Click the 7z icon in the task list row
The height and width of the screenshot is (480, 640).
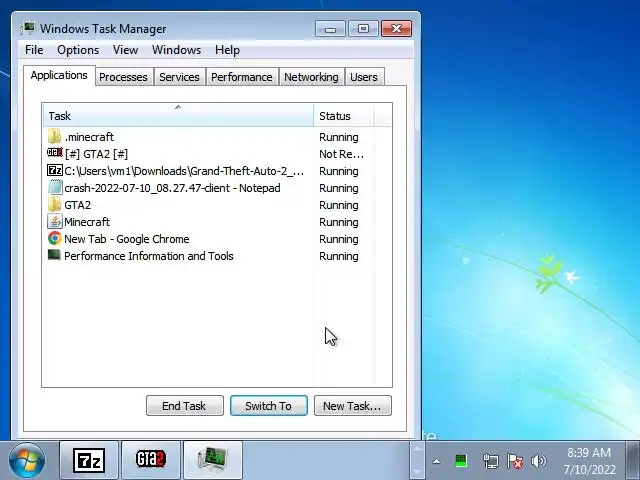[x=55, y=170]
